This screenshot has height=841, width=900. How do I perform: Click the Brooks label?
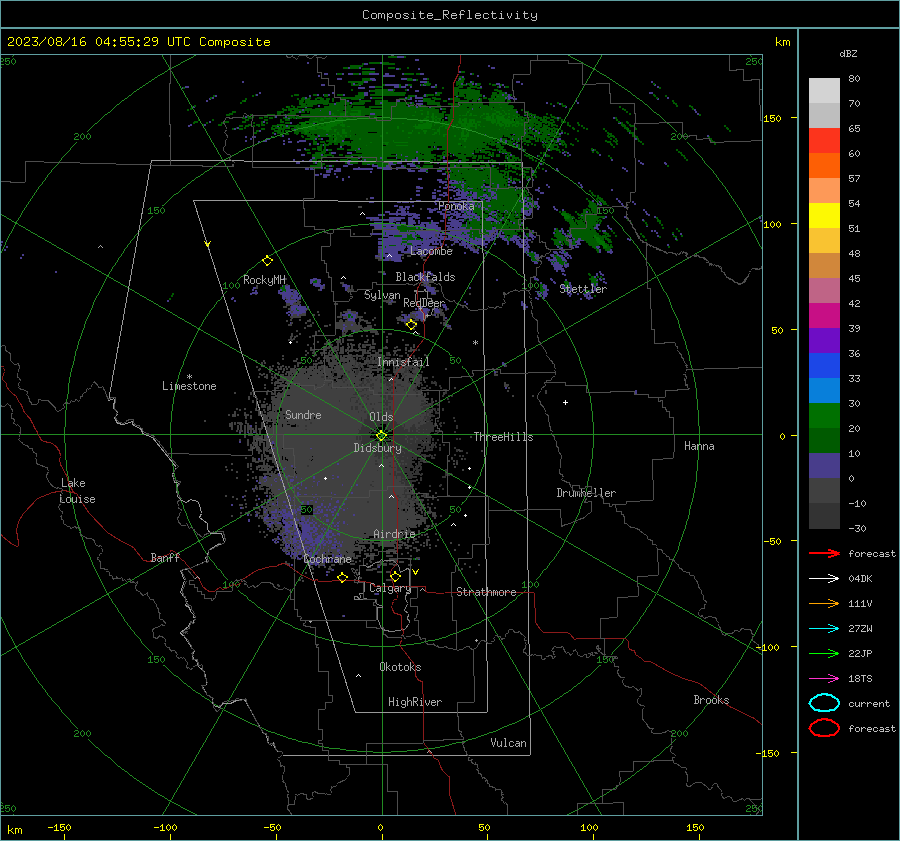point(711,700)
